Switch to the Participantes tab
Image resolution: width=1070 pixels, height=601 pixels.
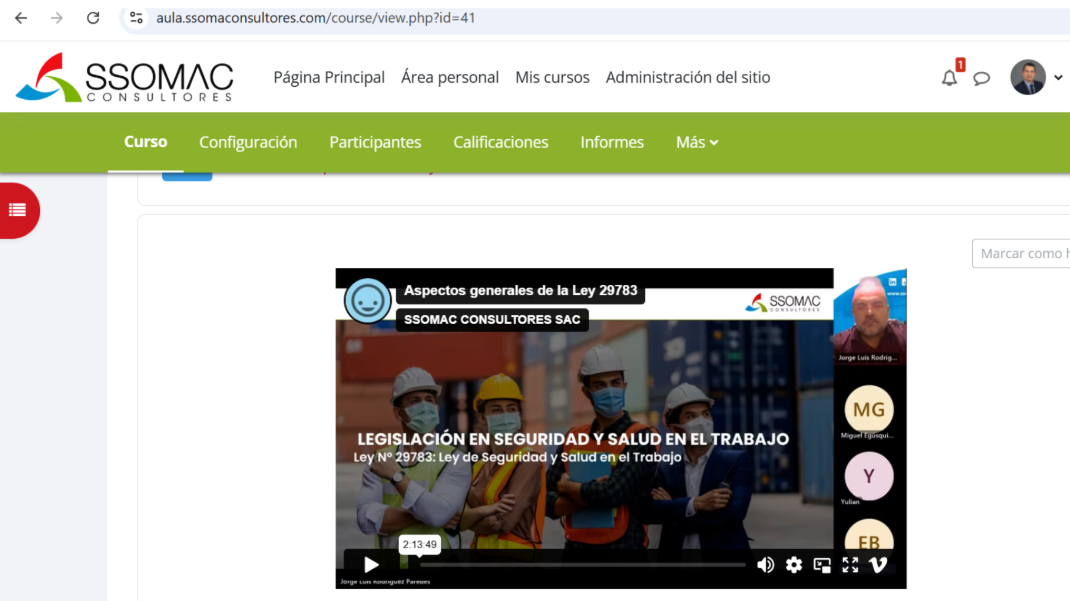[x=375, y=142]
